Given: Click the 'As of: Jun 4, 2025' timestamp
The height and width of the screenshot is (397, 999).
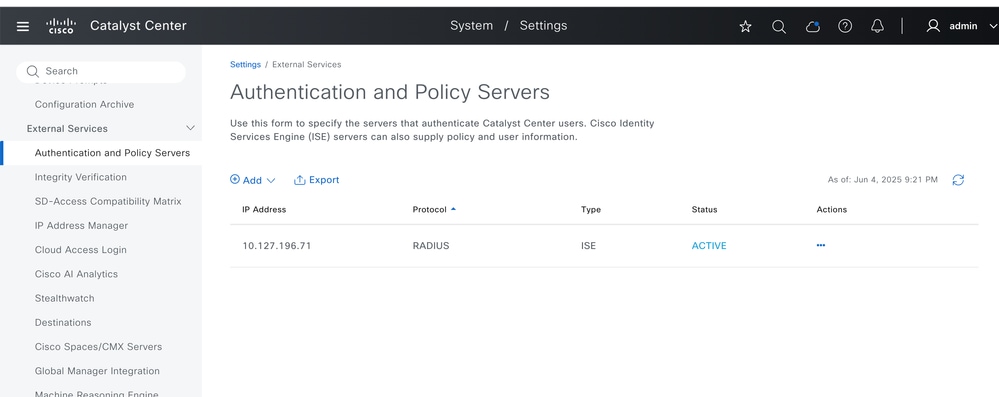Looking at the screenshot, I should 882,180.
